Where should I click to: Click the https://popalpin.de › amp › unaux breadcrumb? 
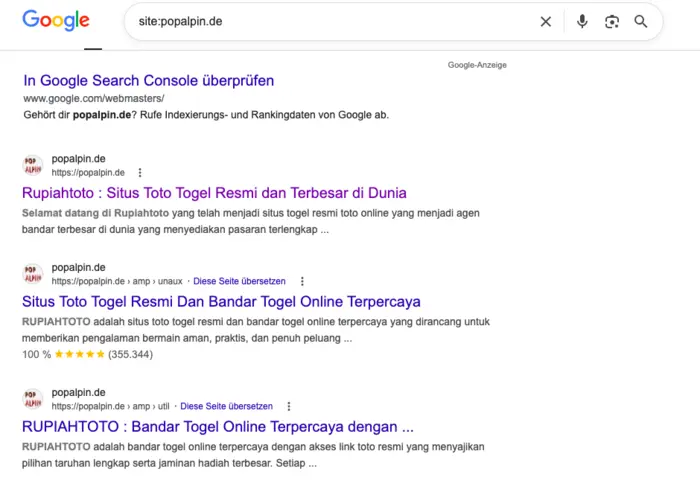[x=117, y=282]
